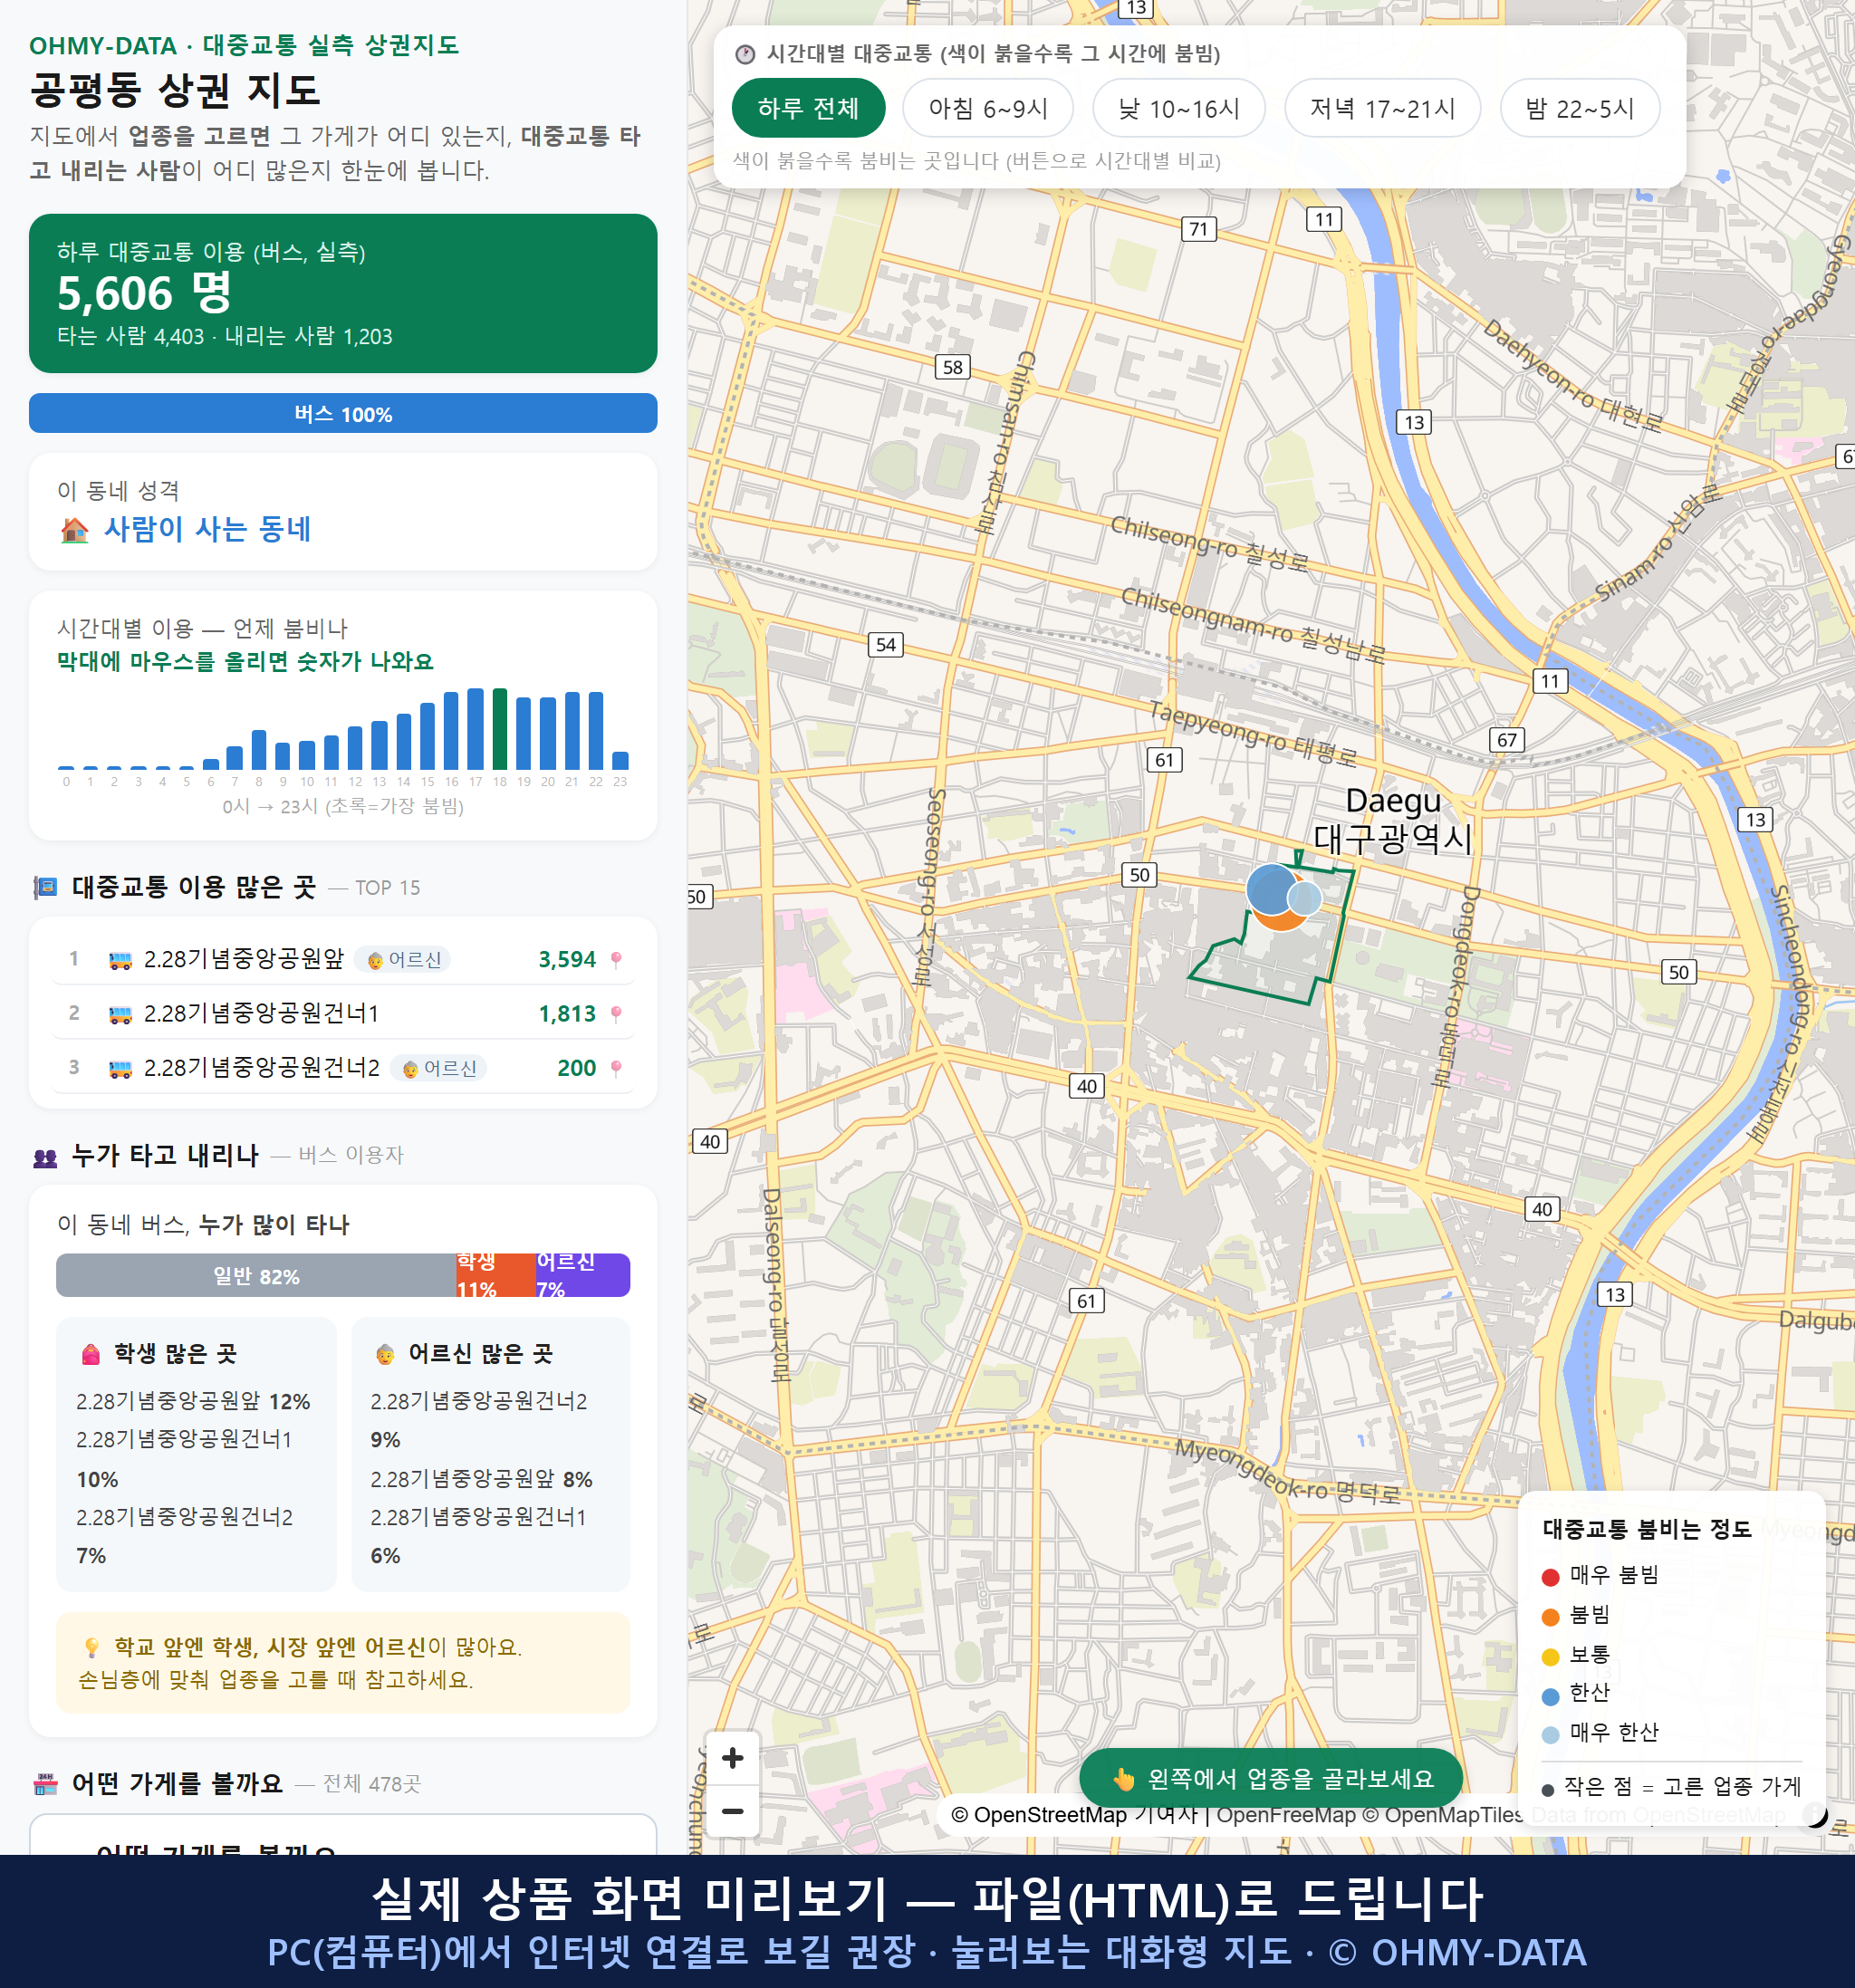Screen dimensions: 1855x1988
Task: Click the blue 한산 legend dot
Action: 1550,1696
